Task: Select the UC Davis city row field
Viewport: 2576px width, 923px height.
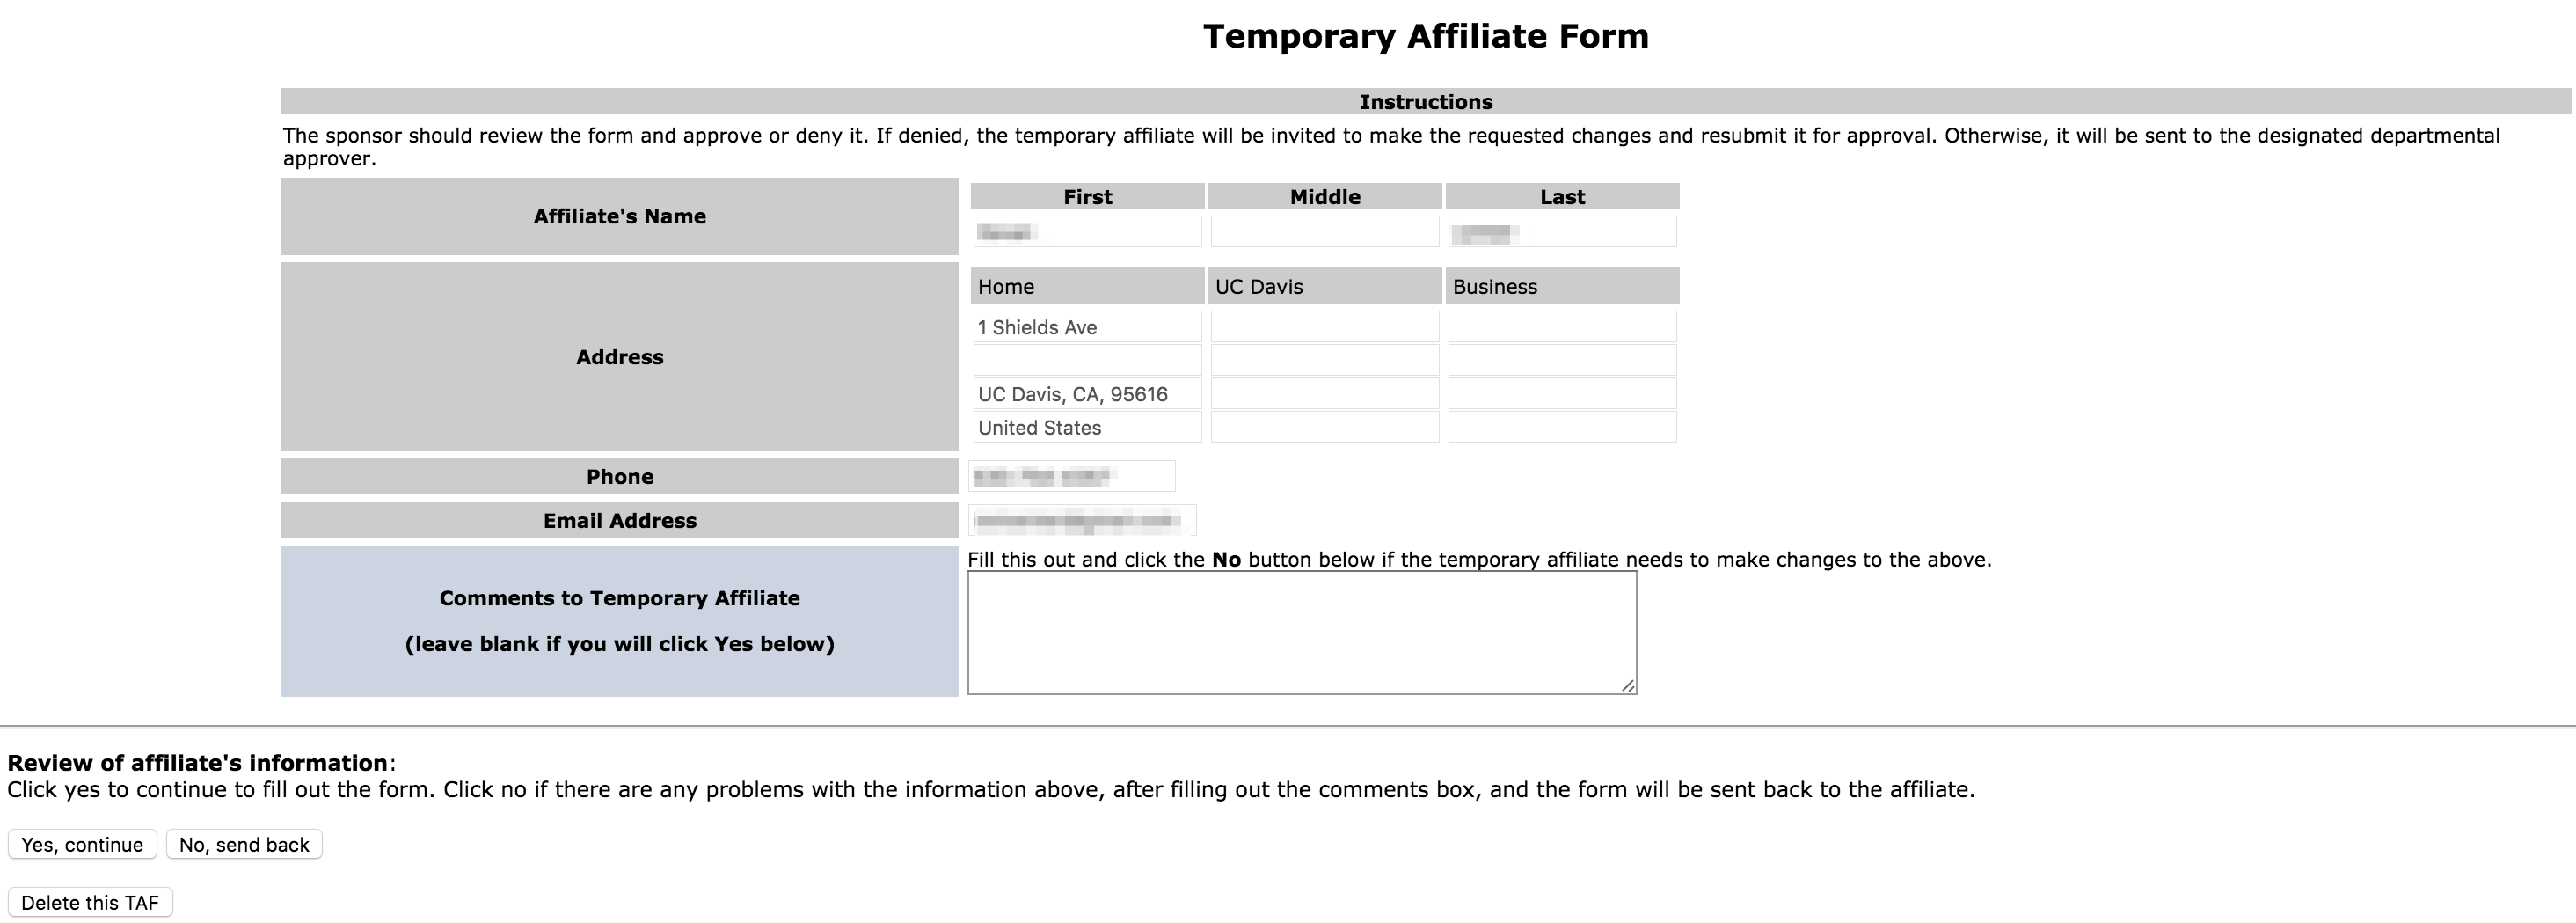Action: pyautogui.click(x=1324, y=394)
